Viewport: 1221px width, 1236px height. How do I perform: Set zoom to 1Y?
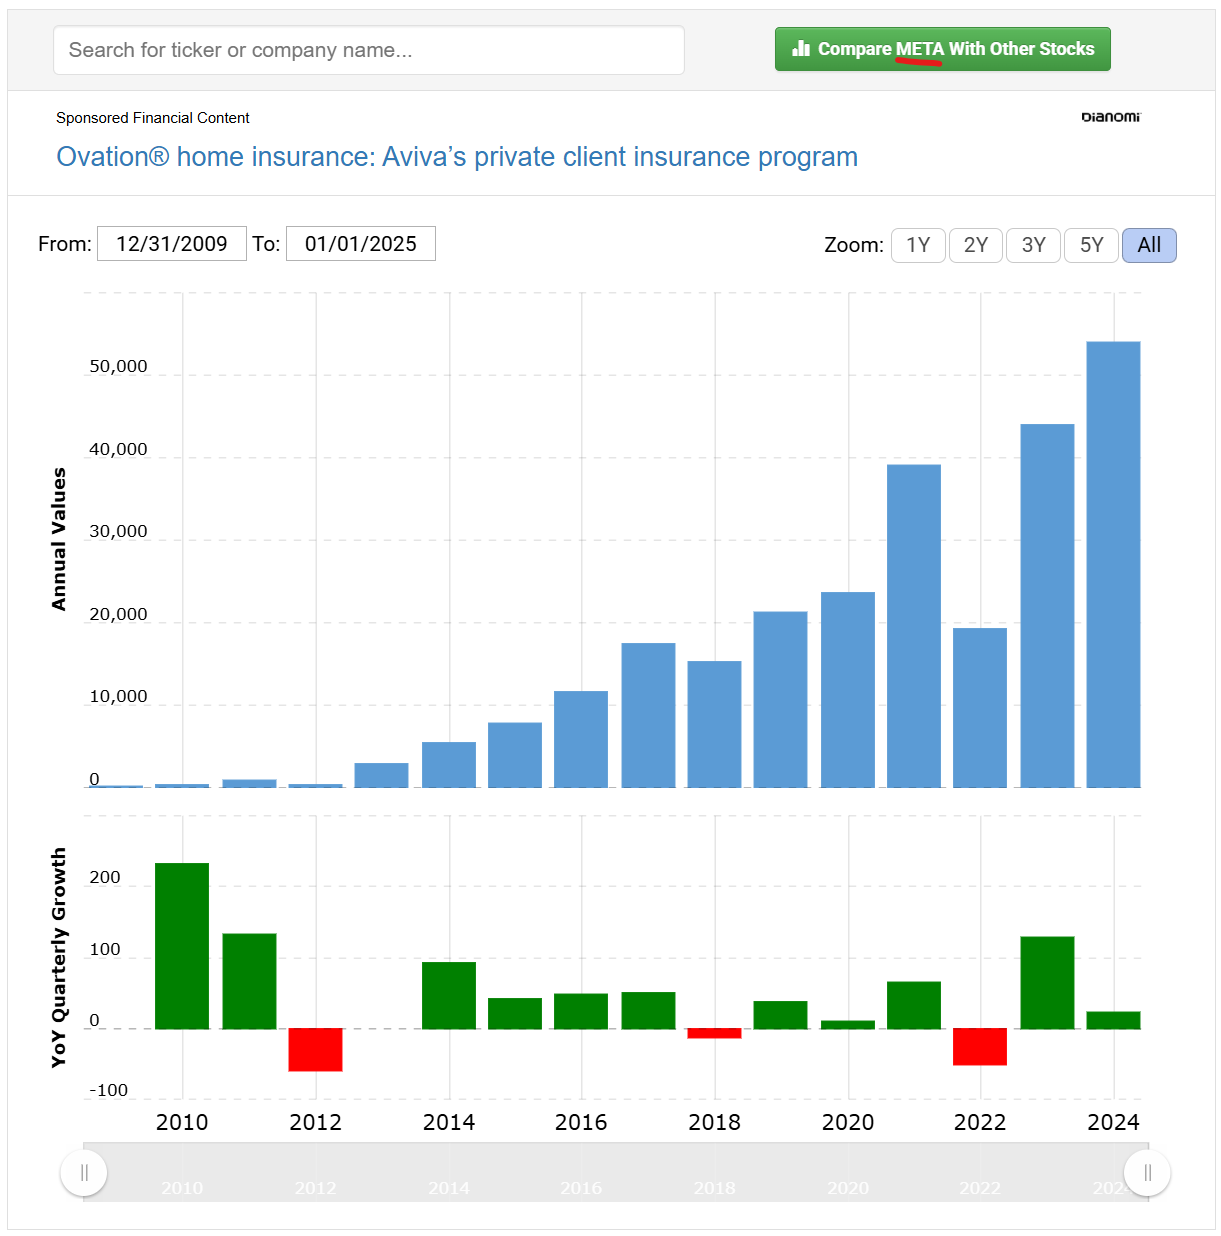point(918,245)
